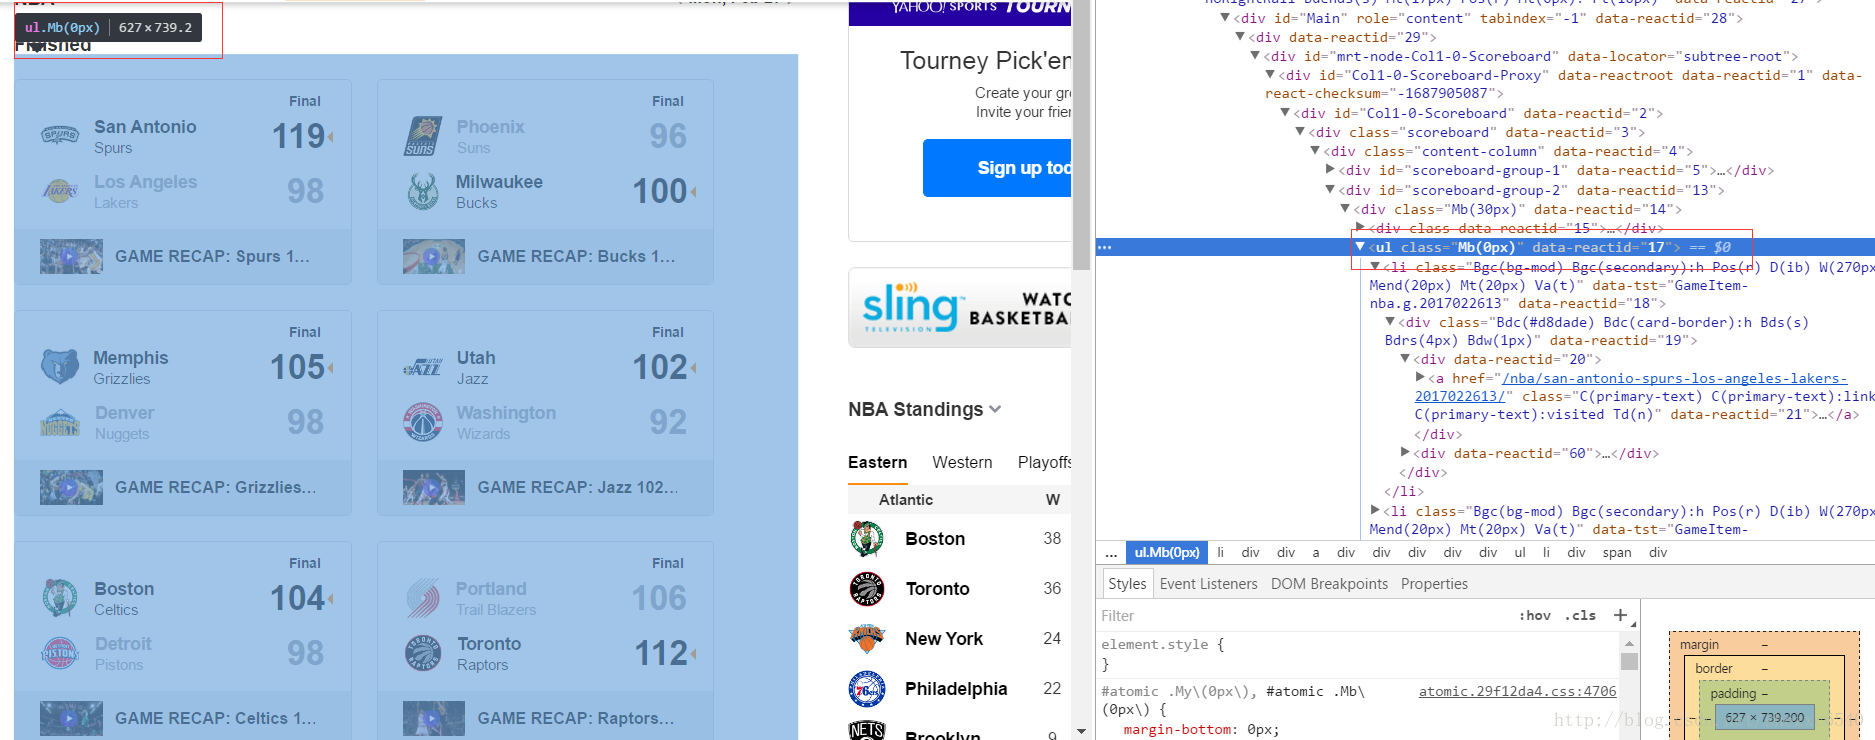Click the Toronto Raptors logo in the scoreboard
The height and width of the screenshot is (740, 1875).
pos(423,653)
